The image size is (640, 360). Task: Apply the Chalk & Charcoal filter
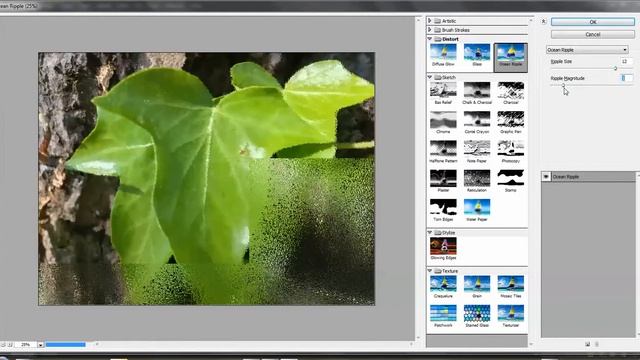pos(477,93)
